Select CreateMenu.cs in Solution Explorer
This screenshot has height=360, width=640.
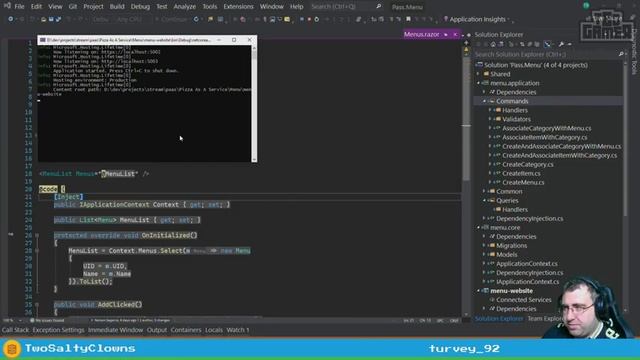click(x=523, y=182)
